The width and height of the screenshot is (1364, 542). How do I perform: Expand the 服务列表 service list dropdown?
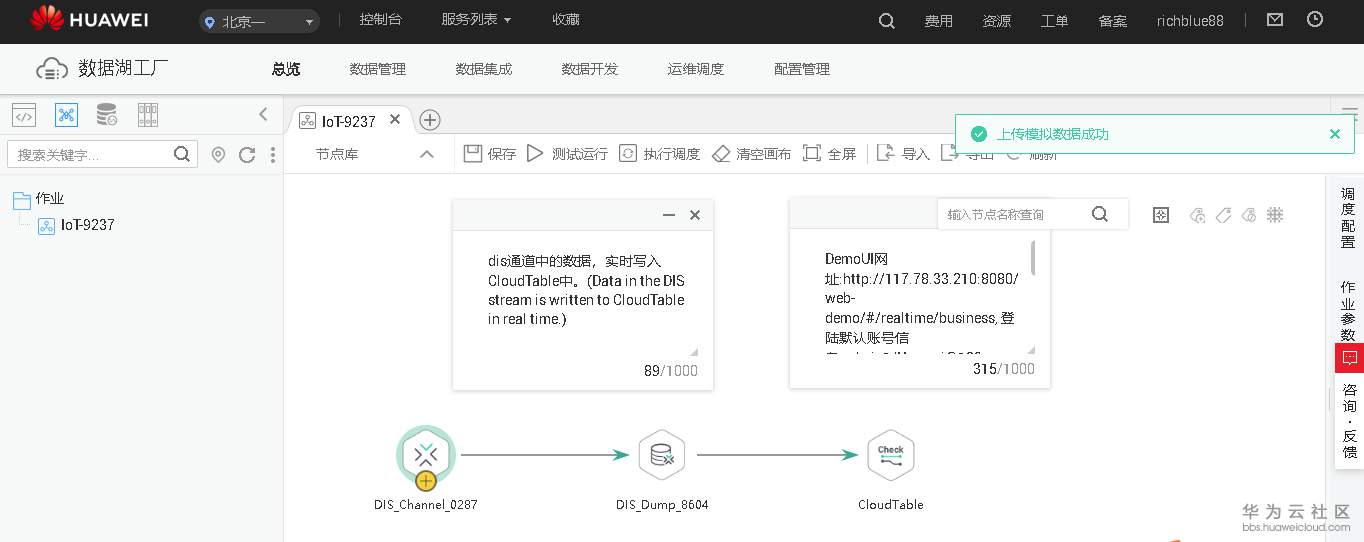476,20
